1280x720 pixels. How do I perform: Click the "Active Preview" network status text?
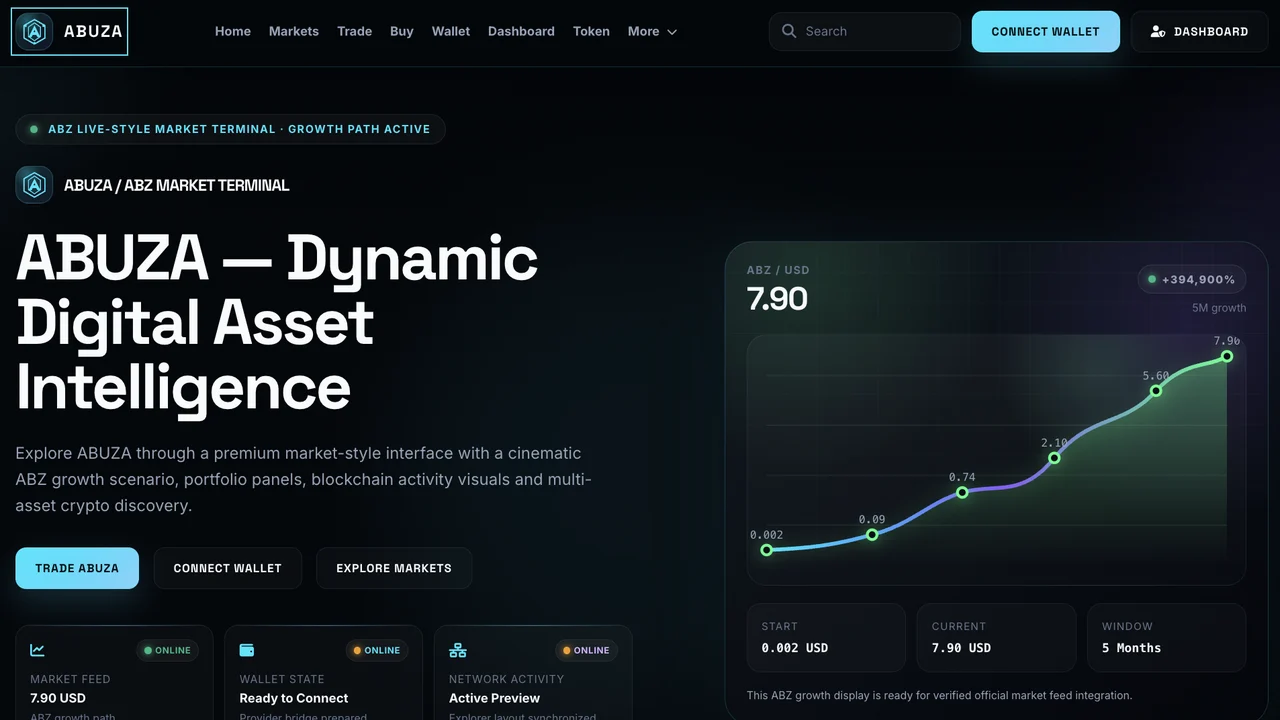(494, 698)
